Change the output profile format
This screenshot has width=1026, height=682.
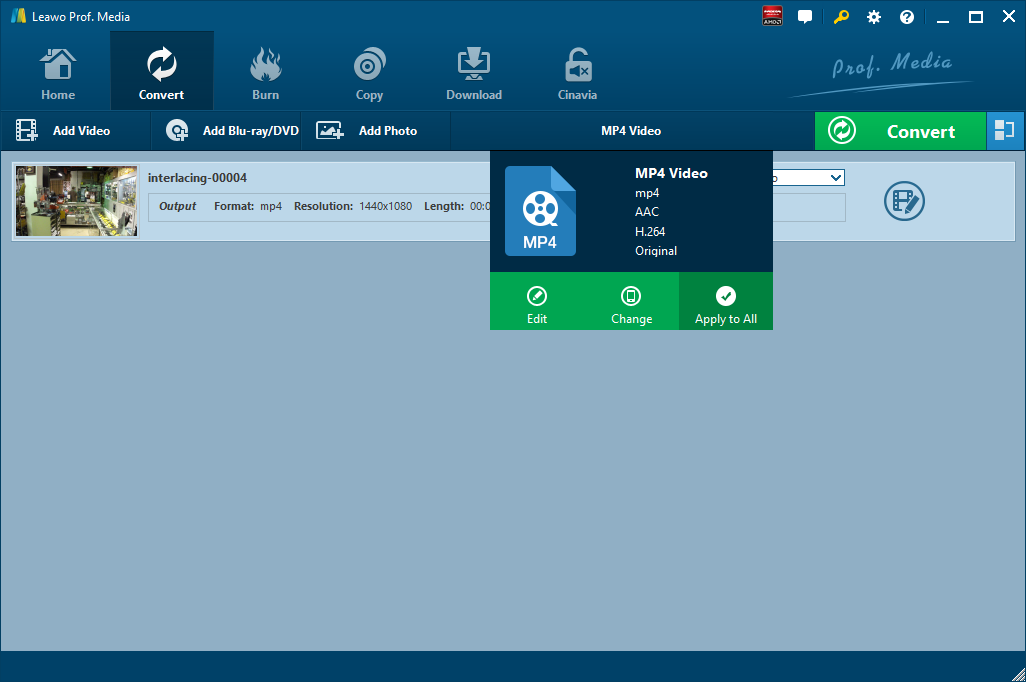click(631, 305)
